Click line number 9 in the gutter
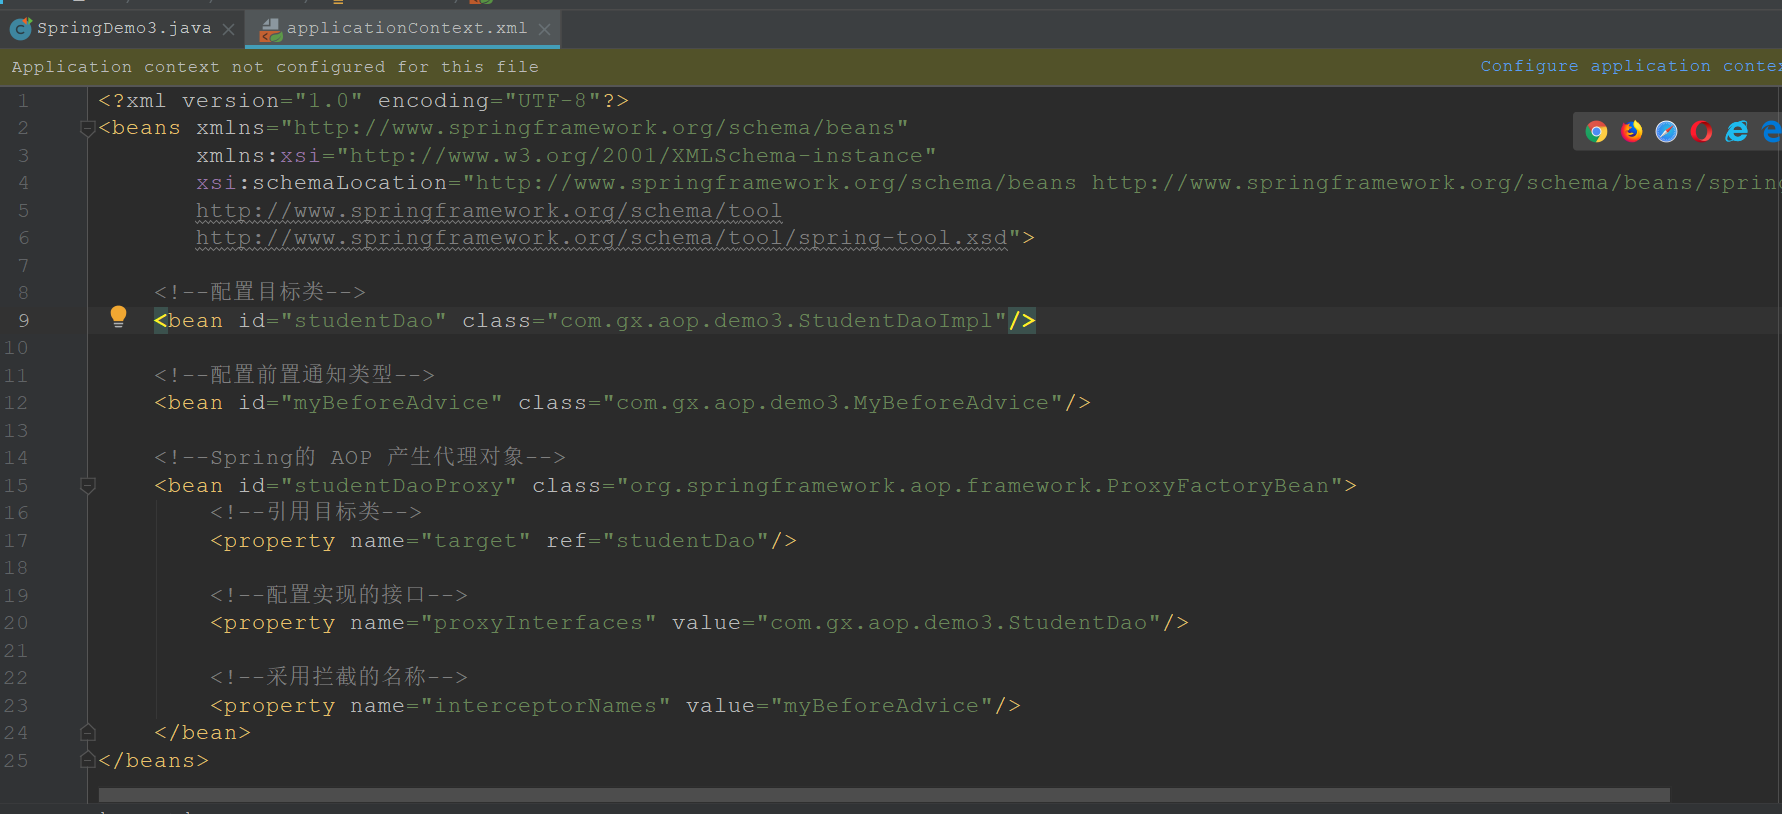This screenshot has width=1782, height=814. (x=24, y=321)
